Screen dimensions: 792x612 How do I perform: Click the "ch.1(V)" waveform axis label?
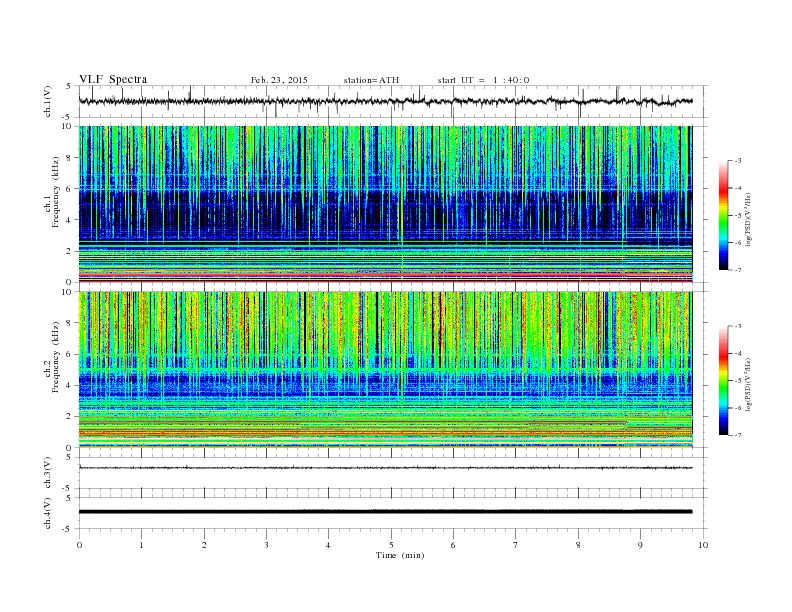(x=48, y=101)
